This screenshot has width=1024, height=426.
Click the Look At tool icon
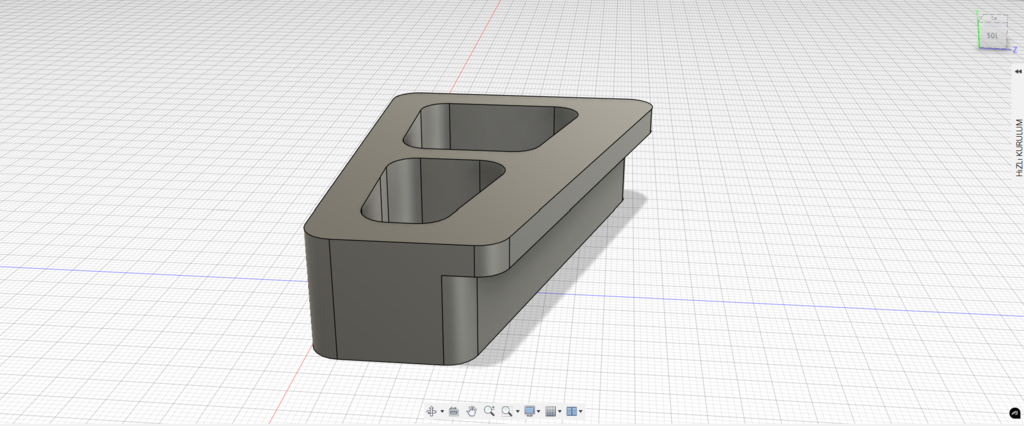[x=454, y=411]
